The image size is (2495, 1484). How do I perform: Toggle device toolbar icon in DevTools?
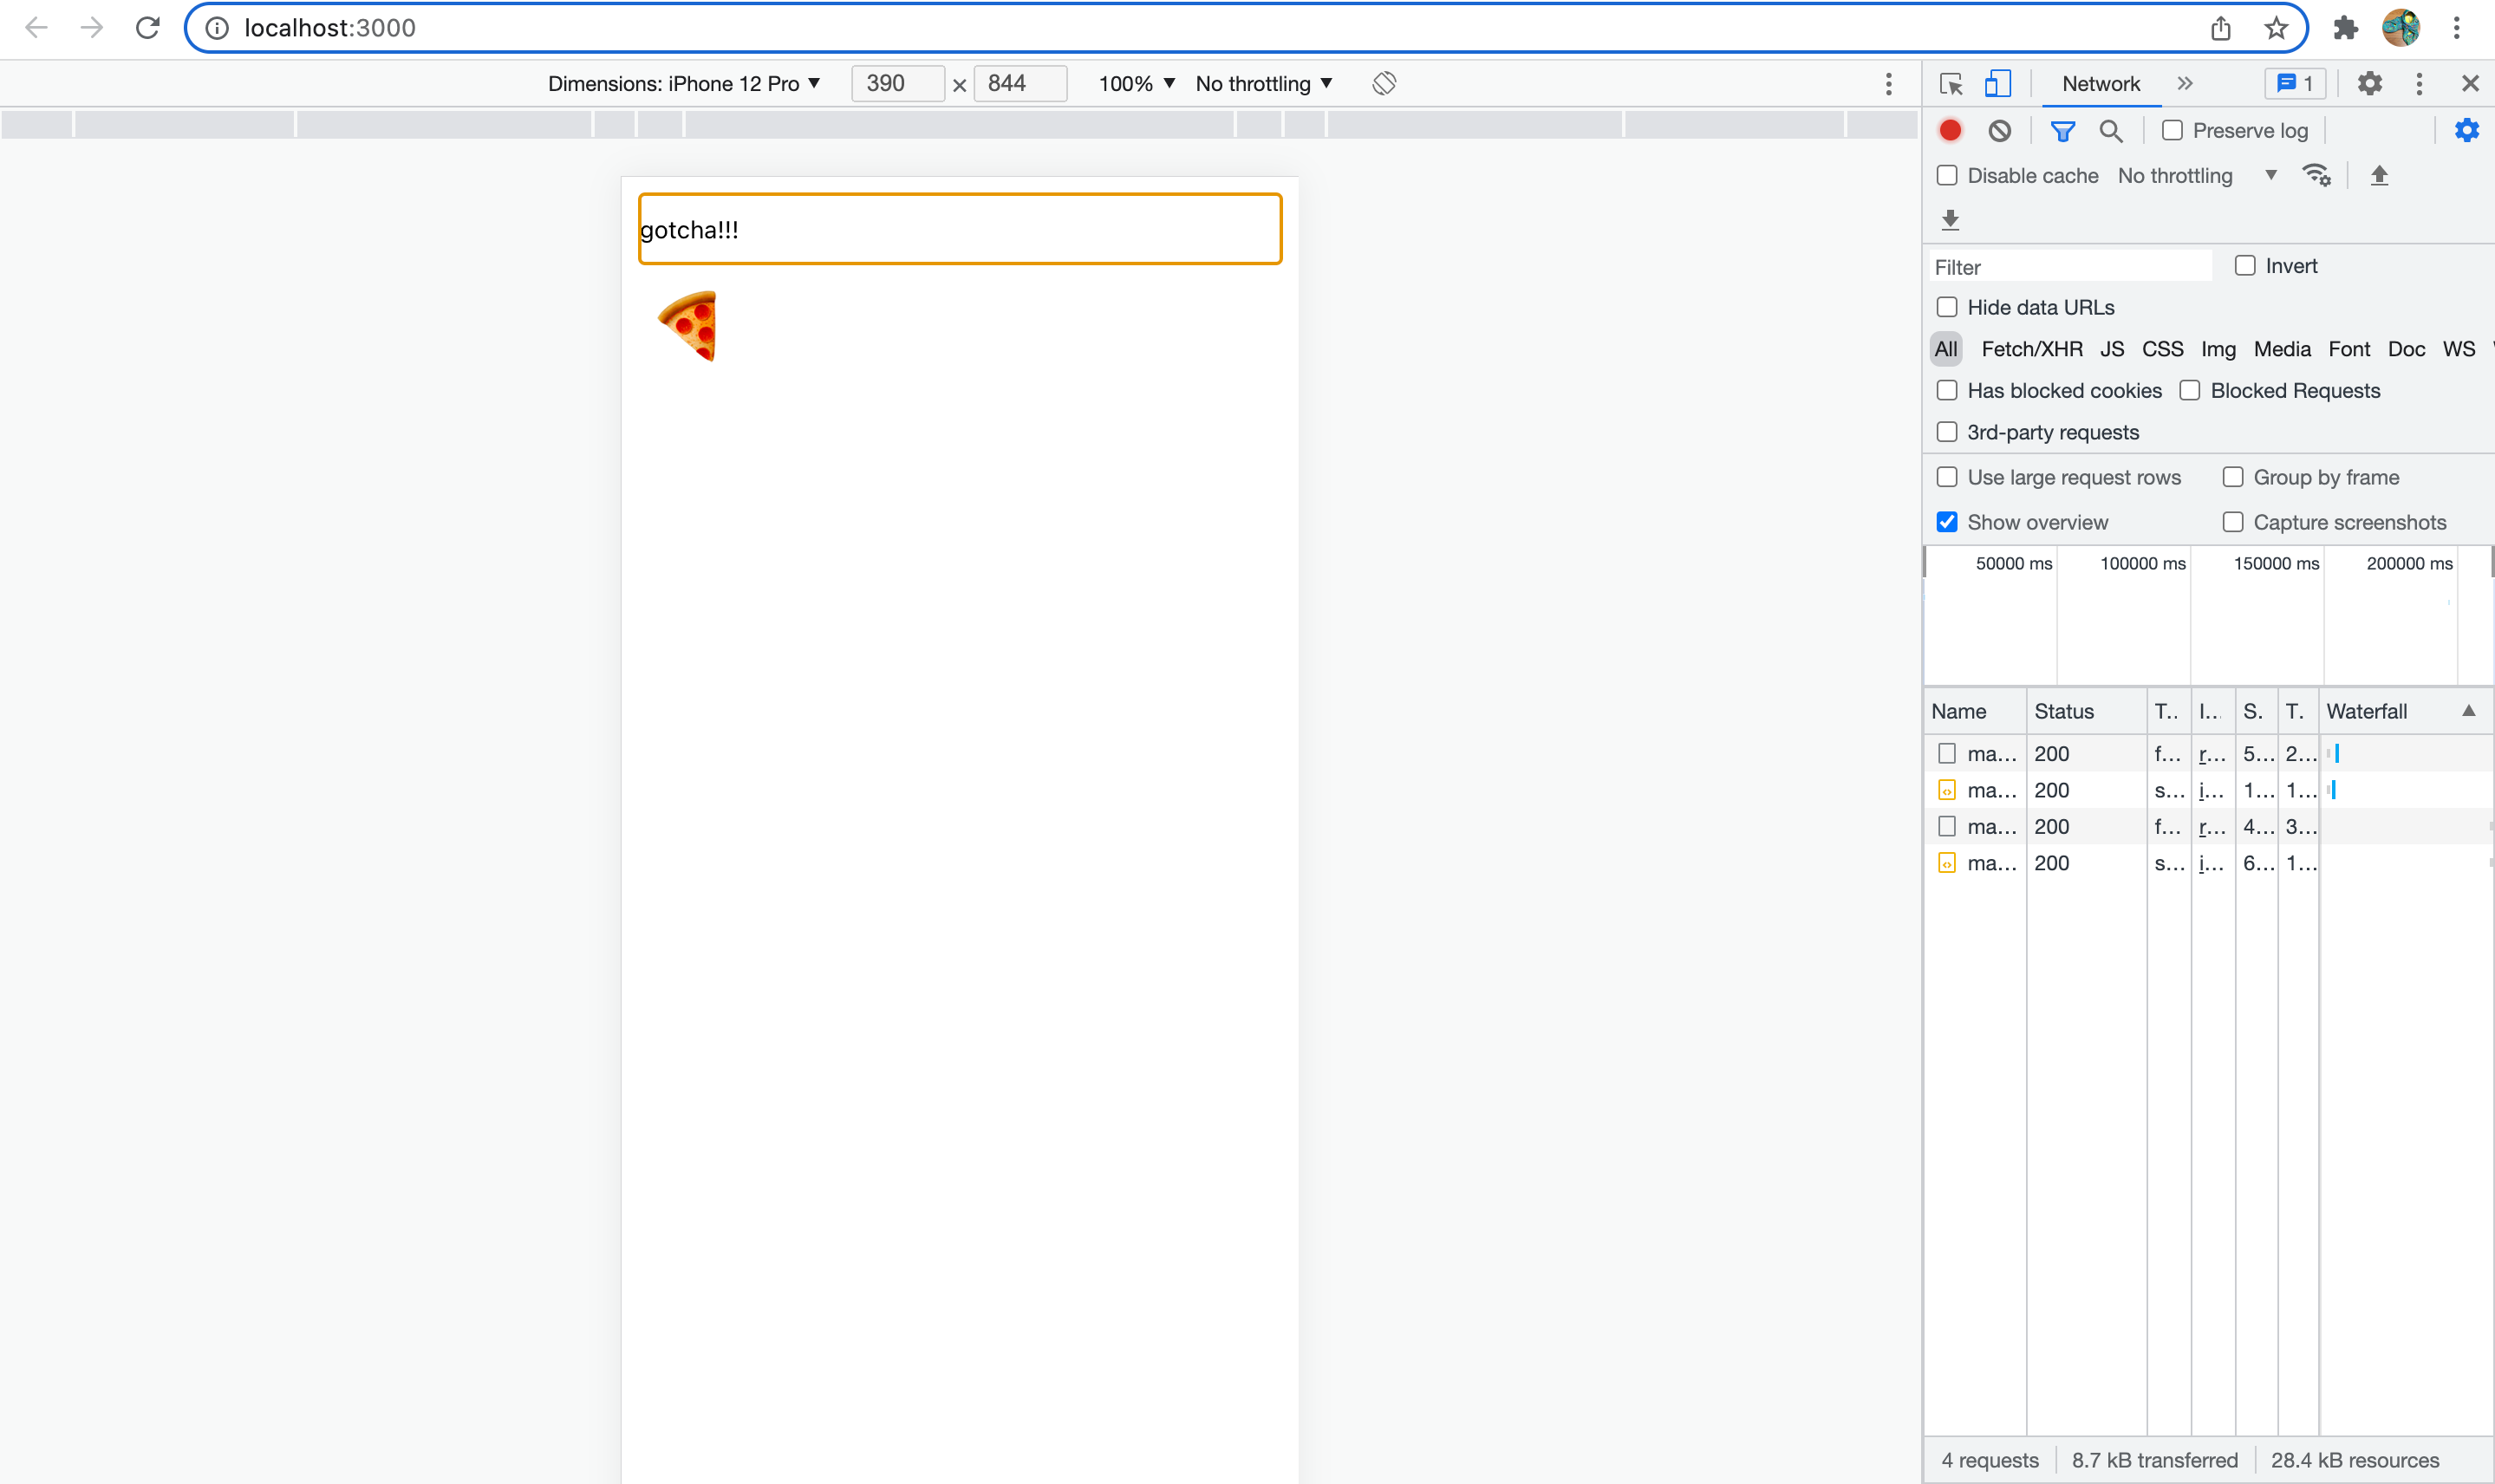[1997, 83]
